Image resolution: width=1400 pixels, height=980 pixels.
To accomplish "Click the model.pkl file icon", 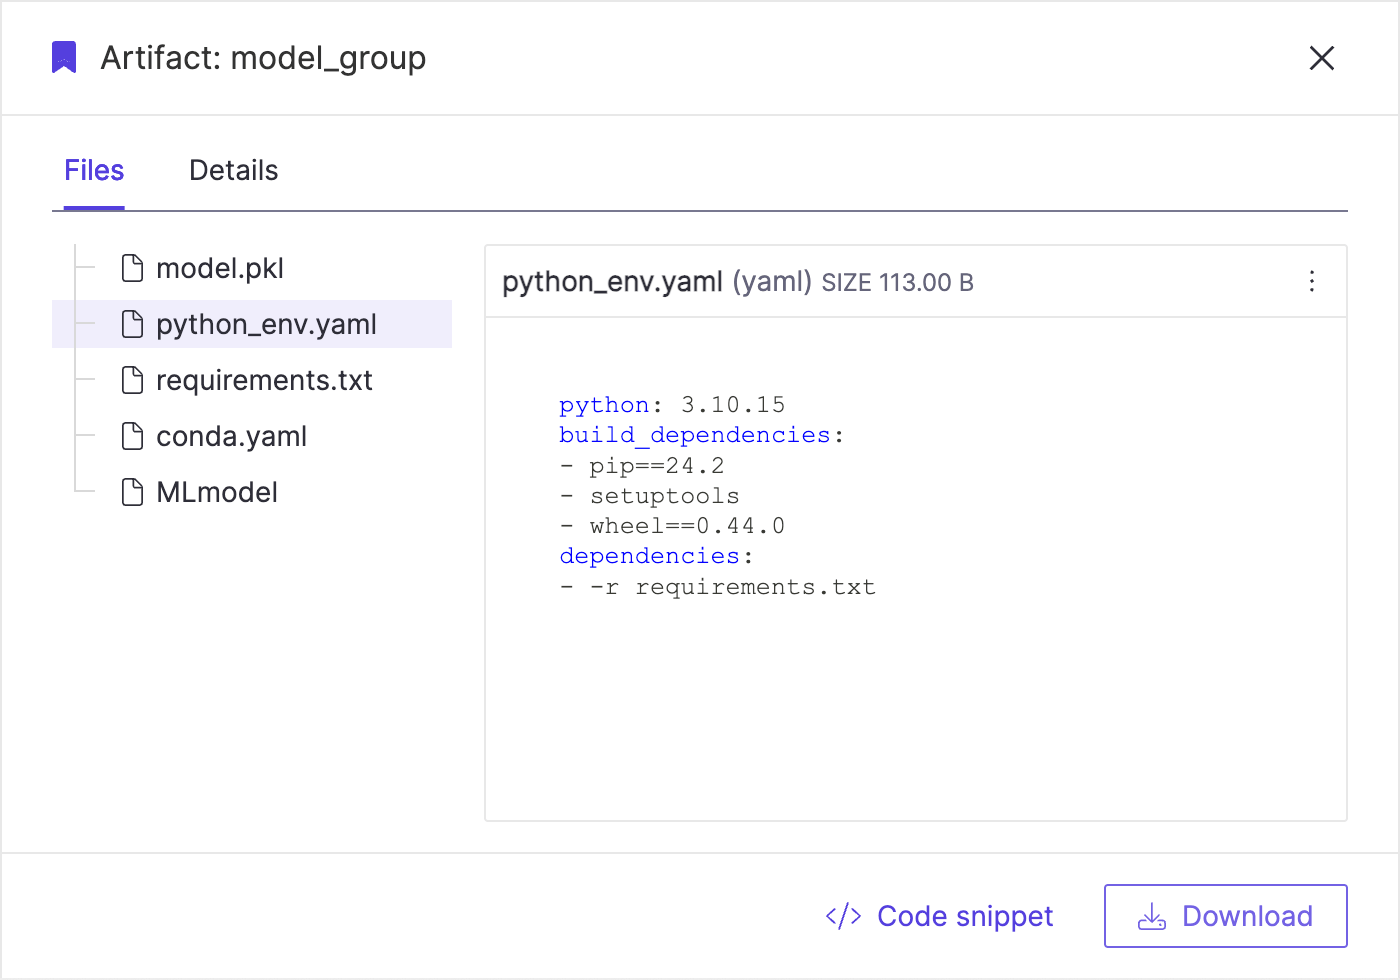I will [132, 268].
